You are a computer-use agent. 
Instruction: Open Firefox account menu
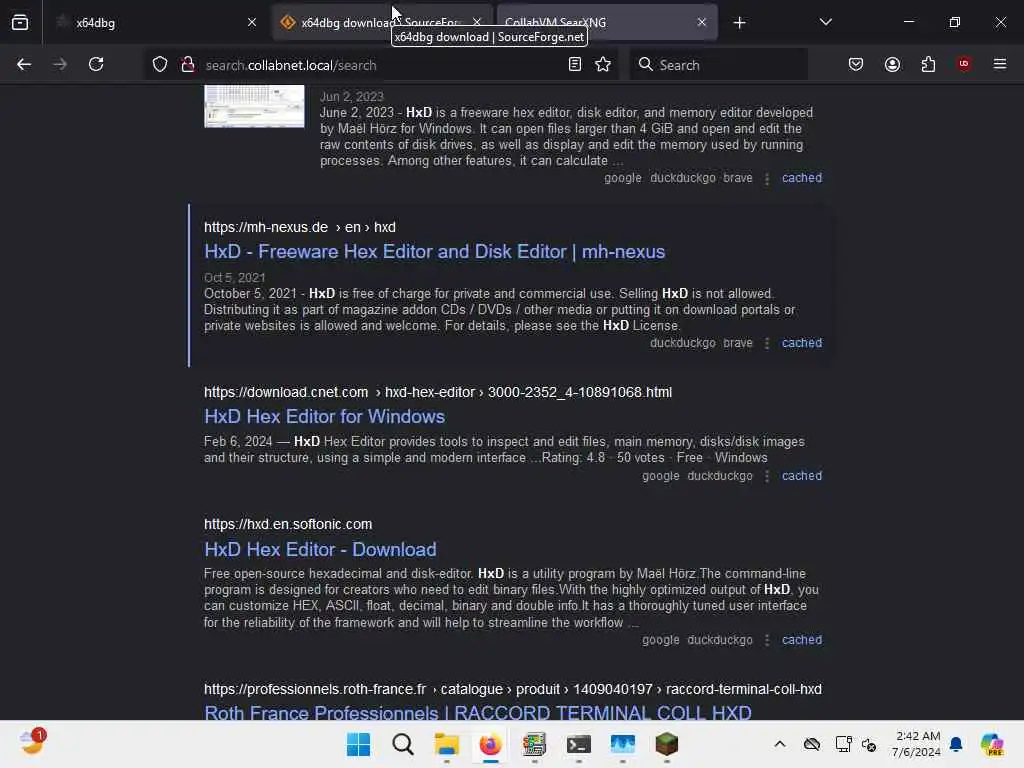pyautogui.click(x=892, y=65)
